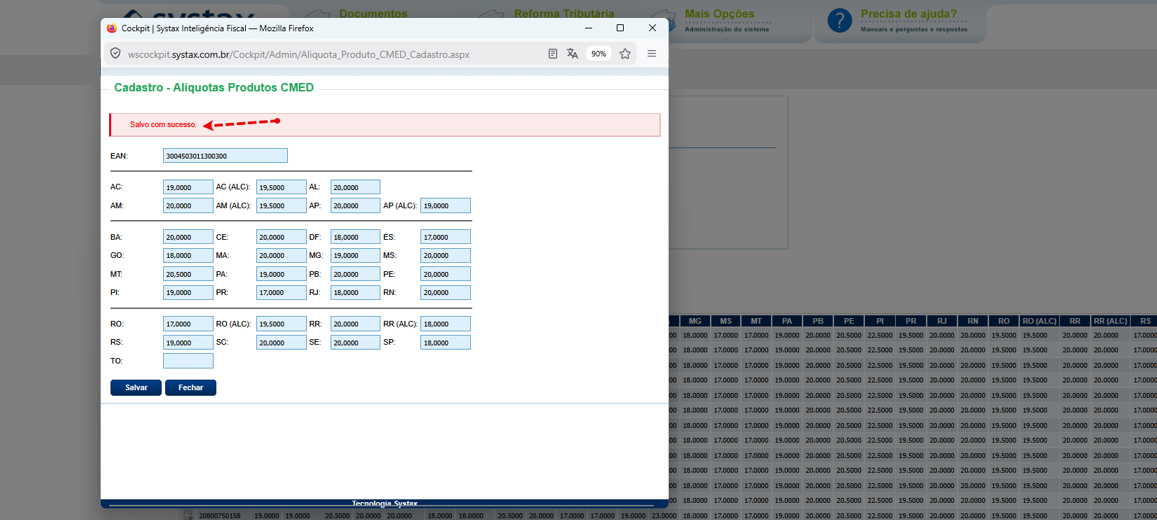Click the RR (ALC) field
The image size is (1157, 520).
[446, 324]
